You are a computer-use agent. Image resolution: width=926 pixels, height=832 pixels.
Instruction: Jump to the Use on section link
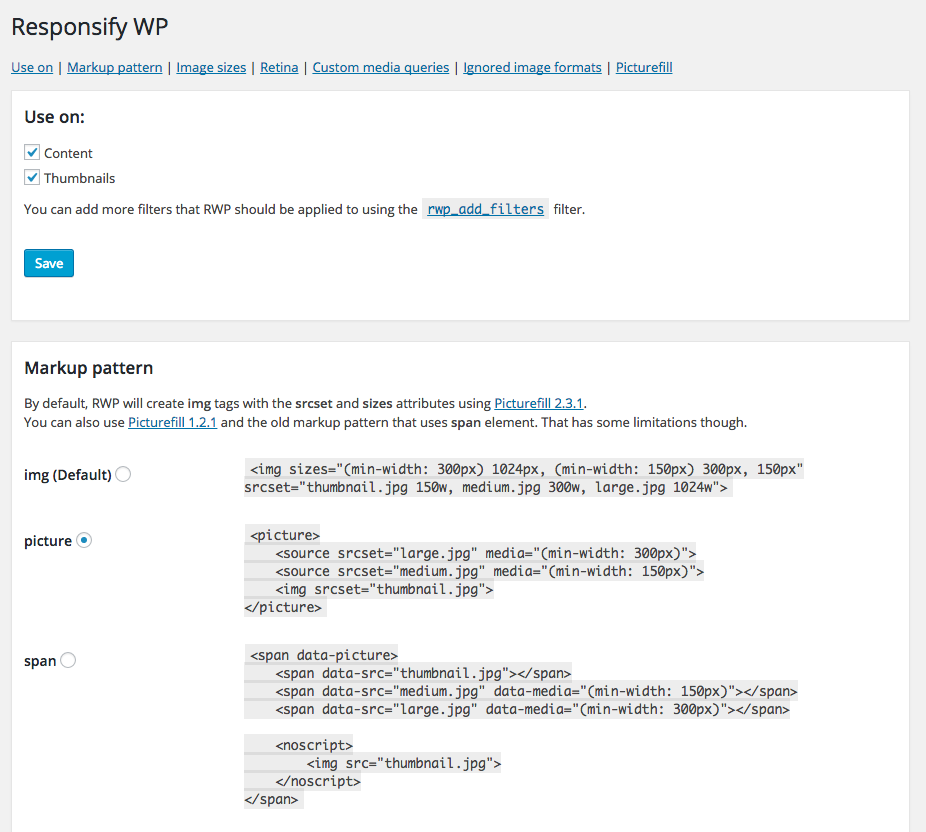tap(32, 67)
